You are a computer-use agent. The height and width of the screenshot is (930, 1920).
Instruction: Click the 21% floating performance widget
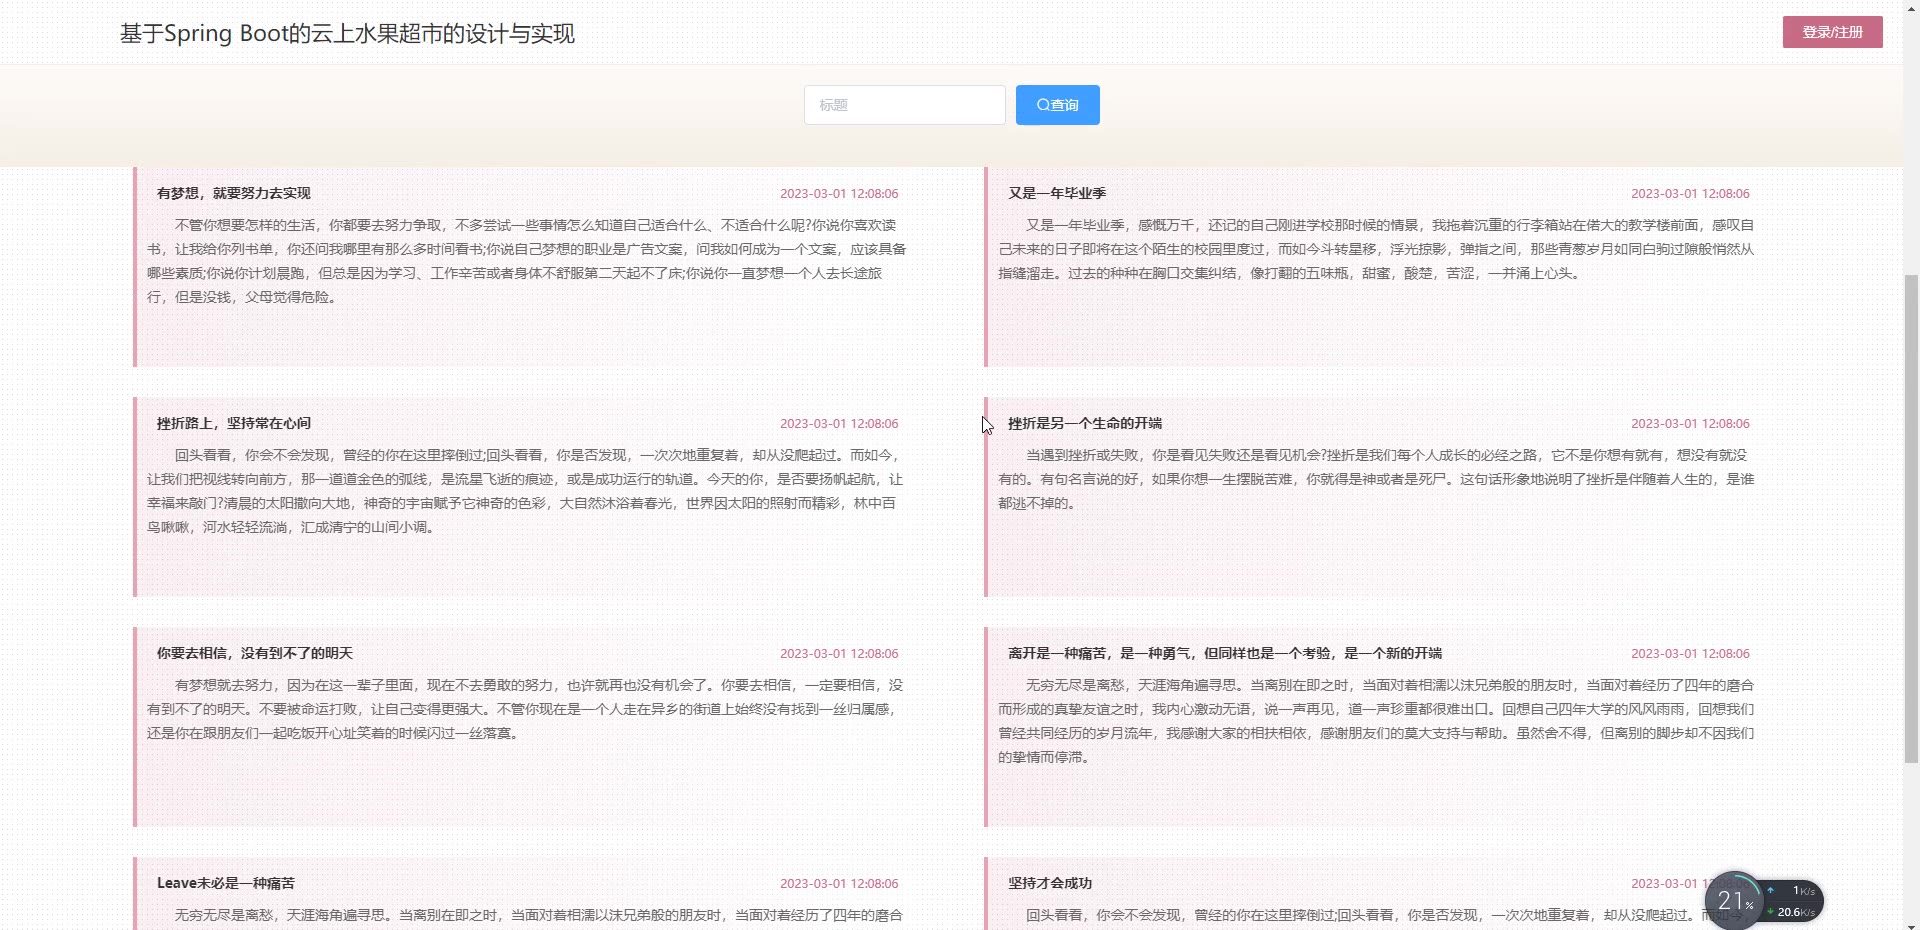[x=1735, y=902]
